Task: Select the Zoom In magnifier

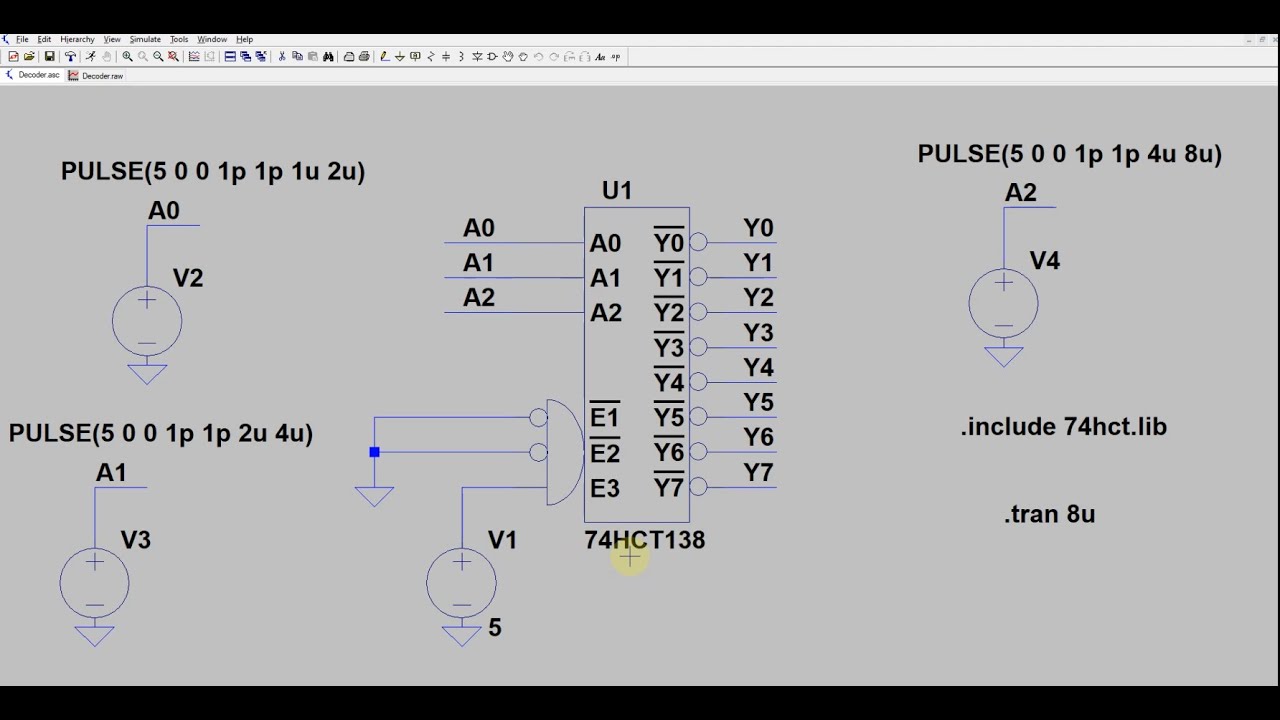Action: [127, 57]
